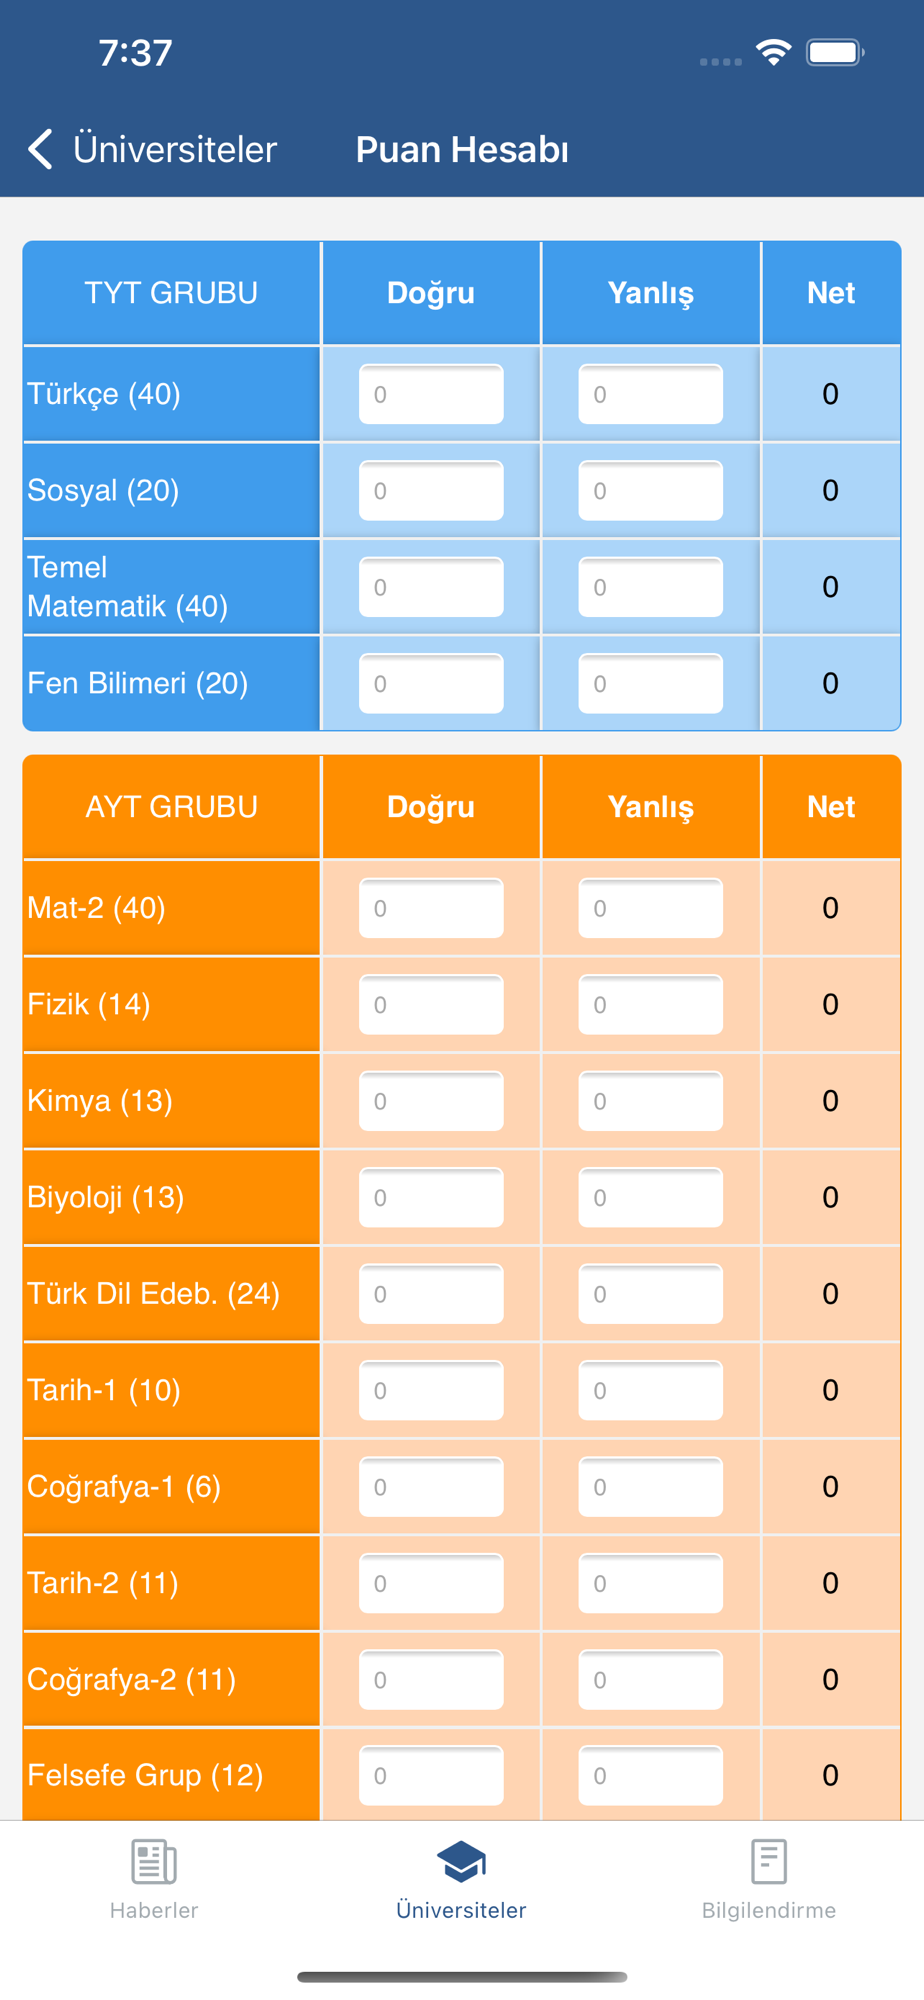
Task: Switch to the Bilgilendirme tab label
Action: [x=769, y=1910]
